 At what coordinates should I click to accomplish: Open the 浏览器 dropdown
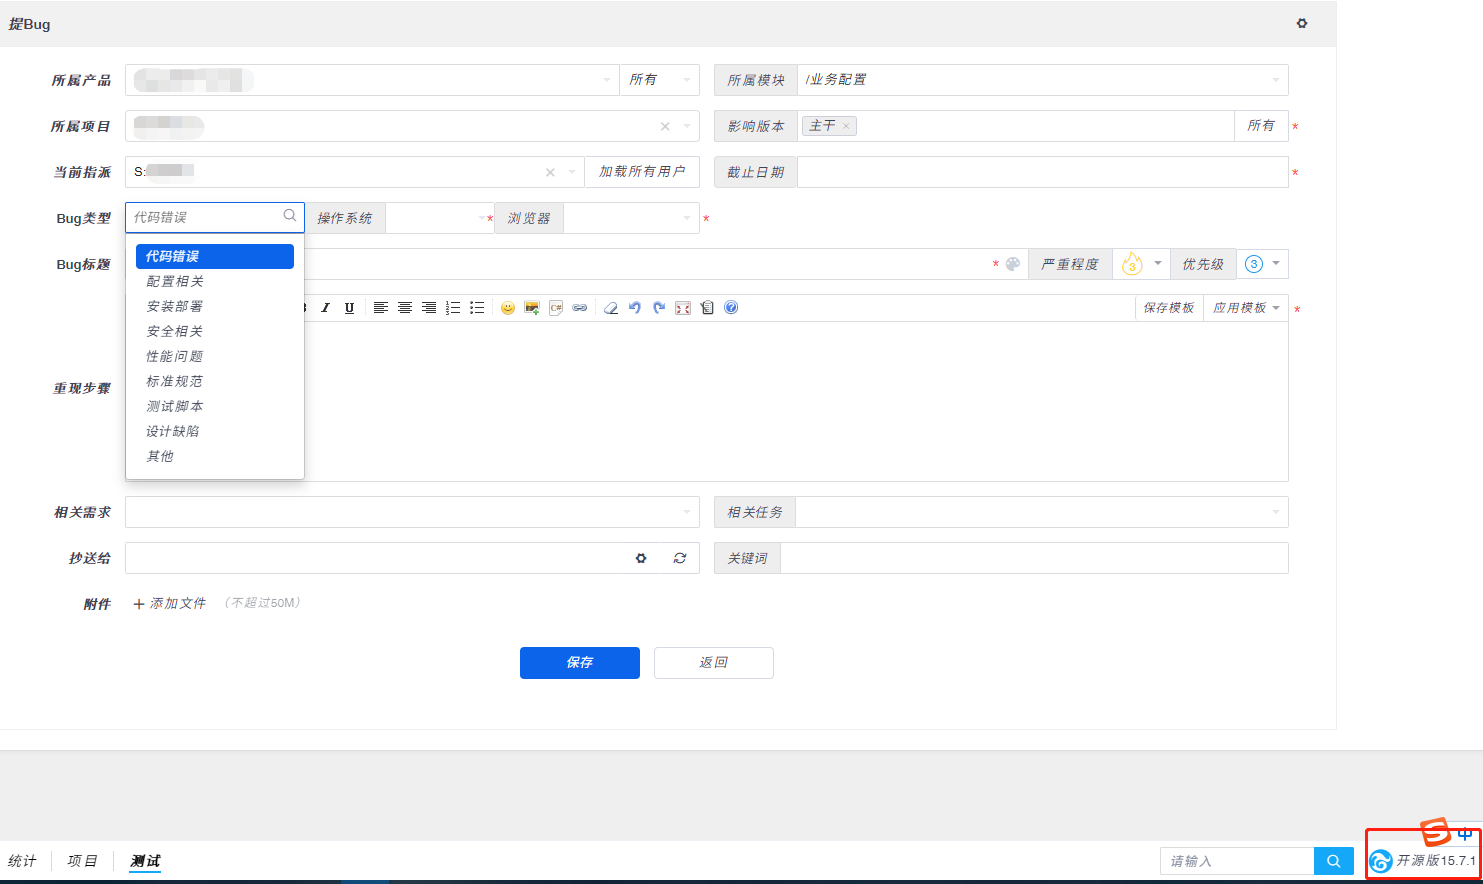pyautogui.click(x=632, y=218)
